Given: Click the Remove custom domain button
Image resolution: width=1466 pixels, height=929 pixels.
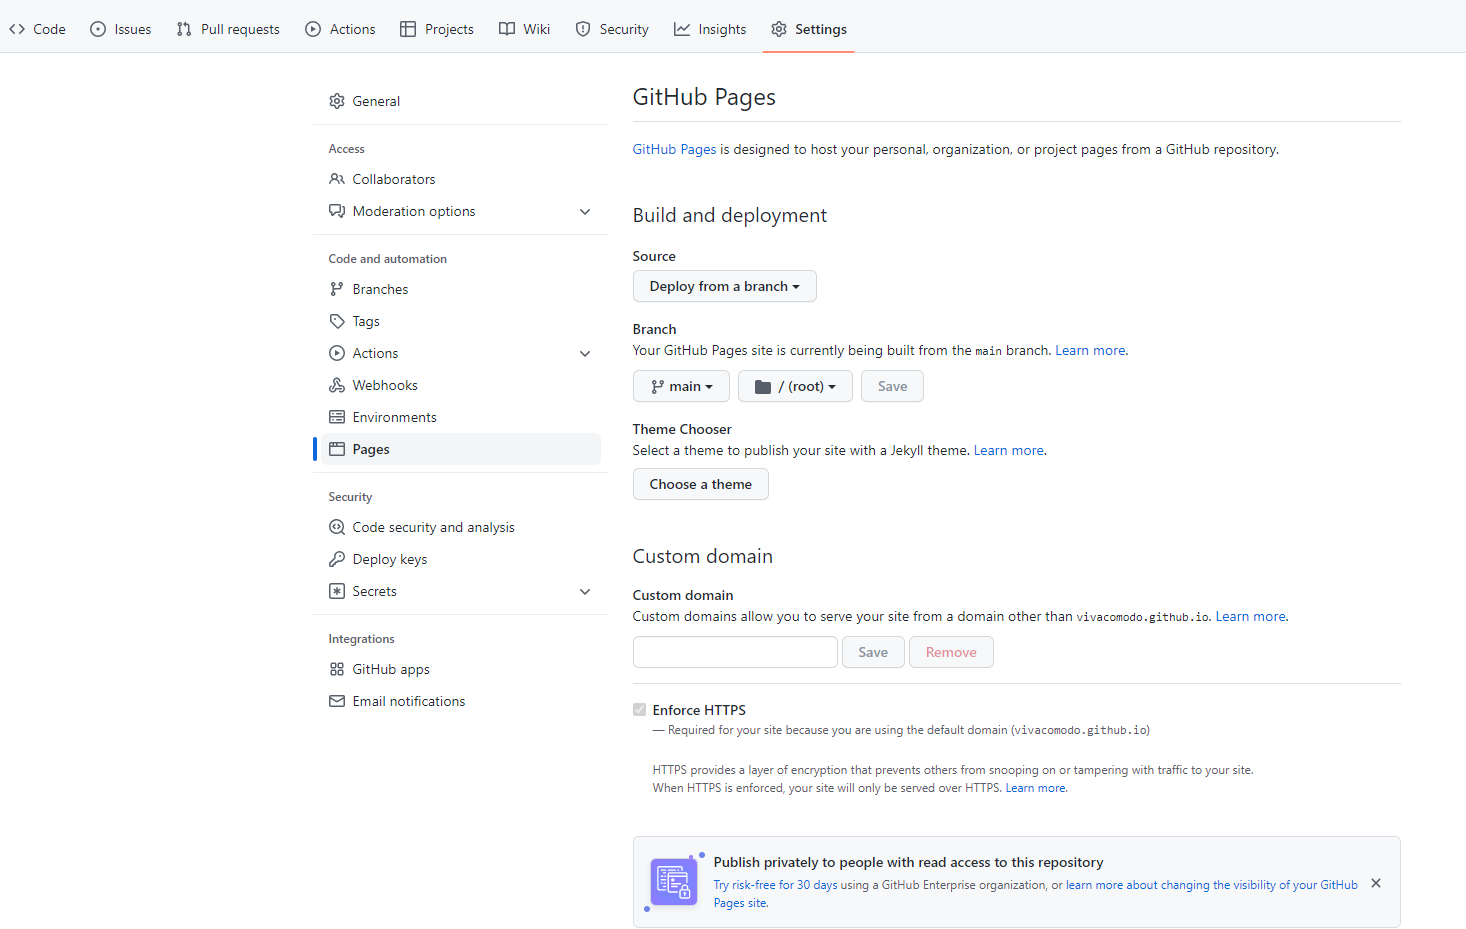Looking at the screenshot, I should tap(951, 652).
